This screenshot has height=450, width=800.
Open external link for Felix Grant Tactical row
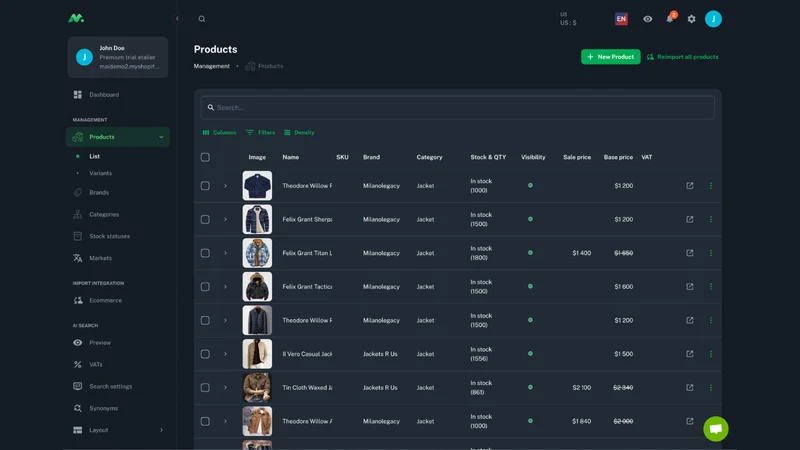click(x=689, y=287)
